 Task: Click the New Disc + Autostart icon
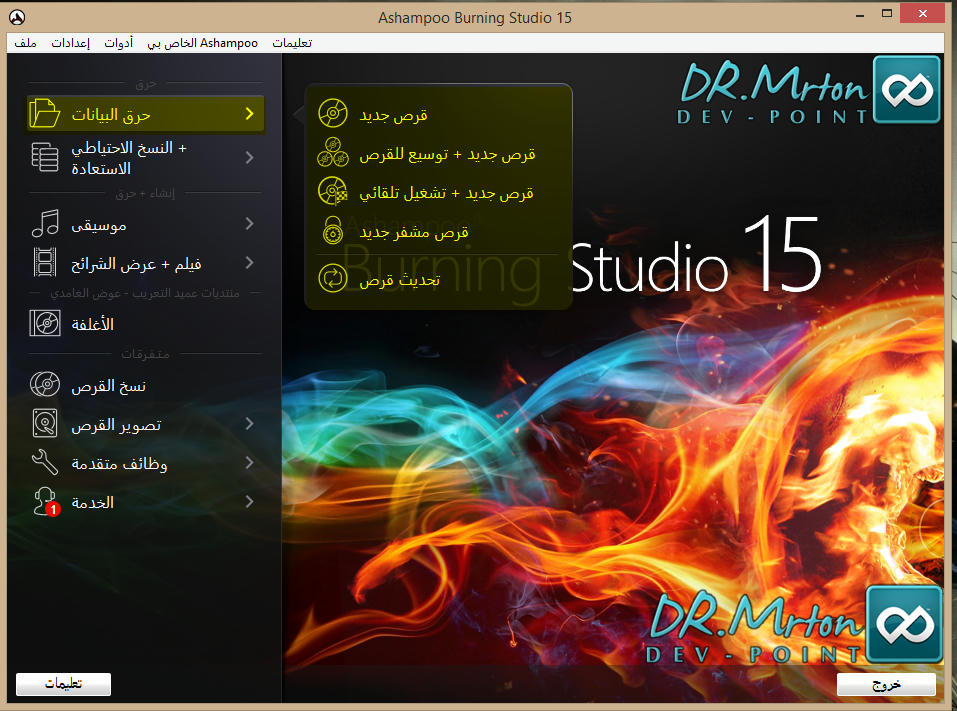(333, 191)
